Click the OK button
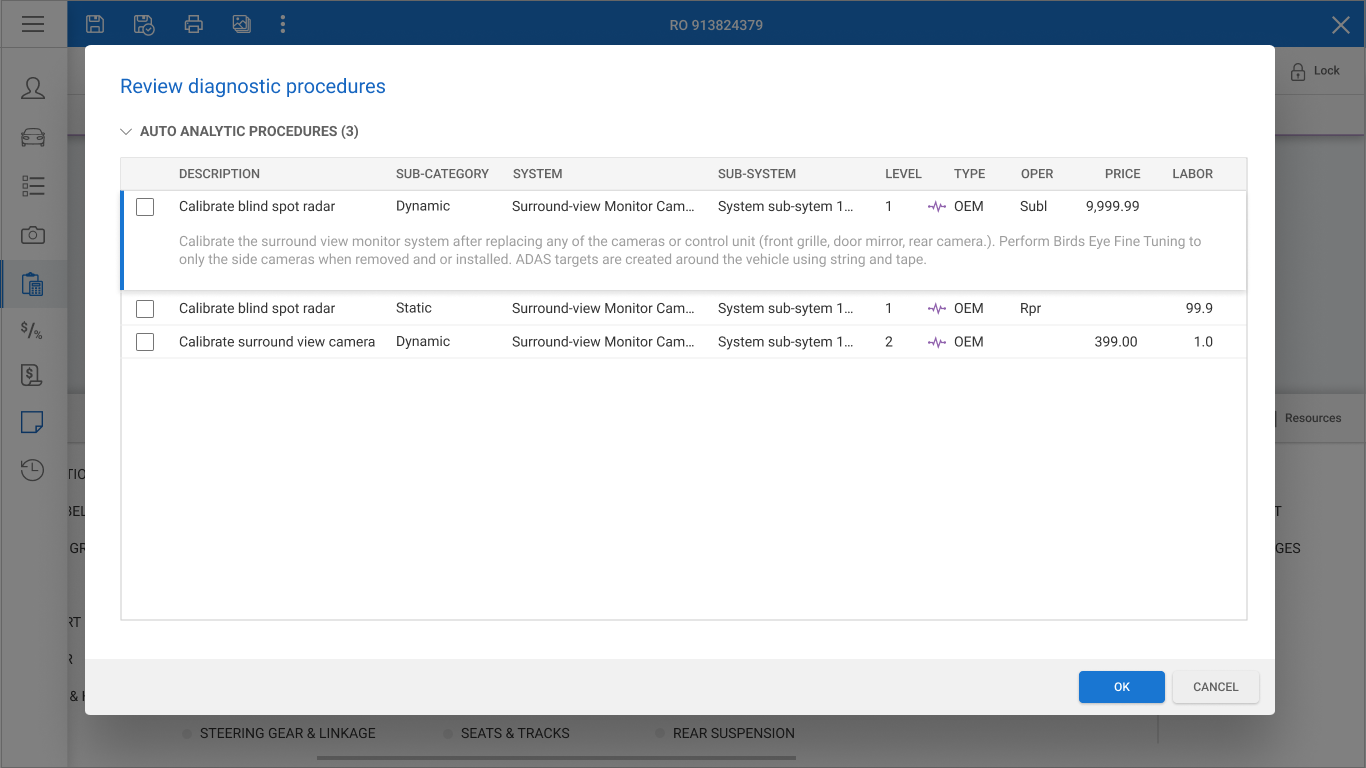 (x=1122, y=687)
